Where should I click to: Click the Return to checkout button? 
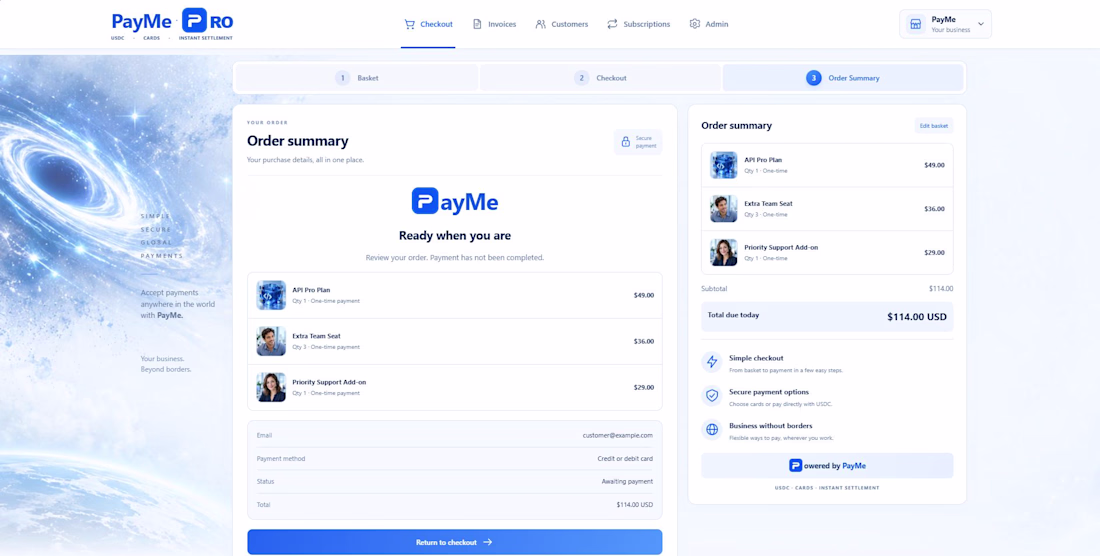tap(455, 542)
